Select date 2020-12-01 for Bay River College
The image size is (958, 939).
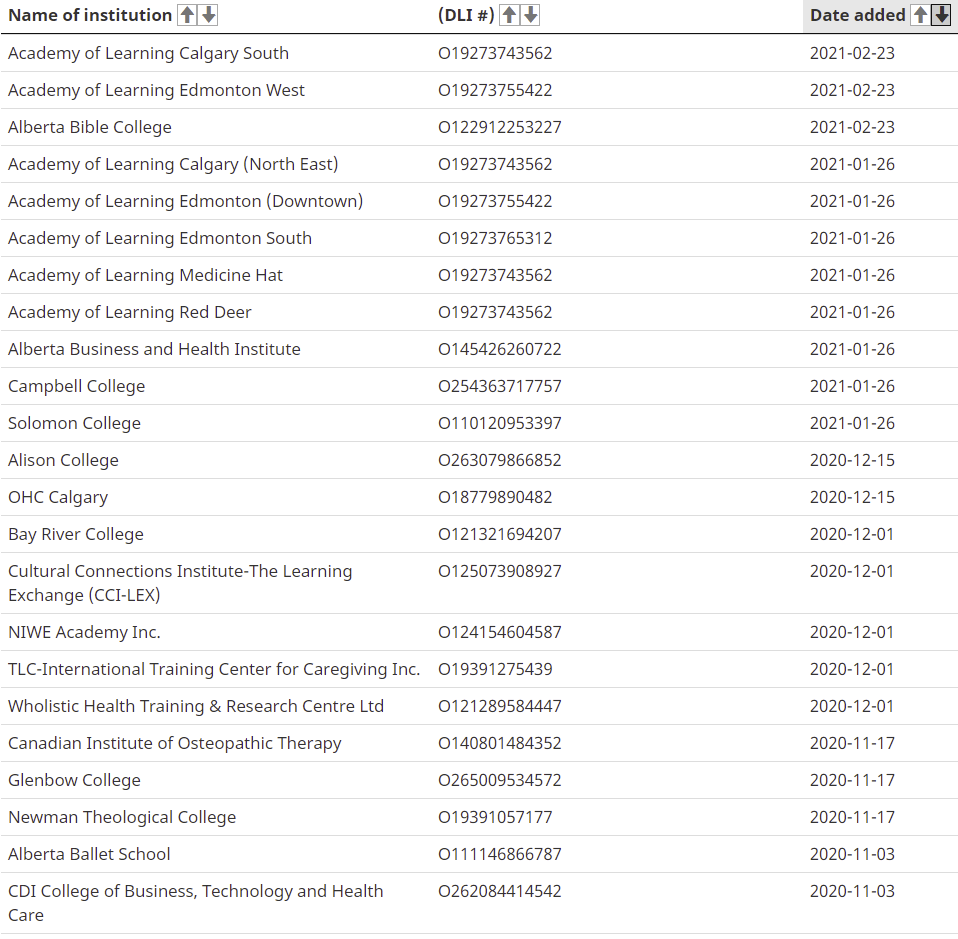(x=852, y=535)
